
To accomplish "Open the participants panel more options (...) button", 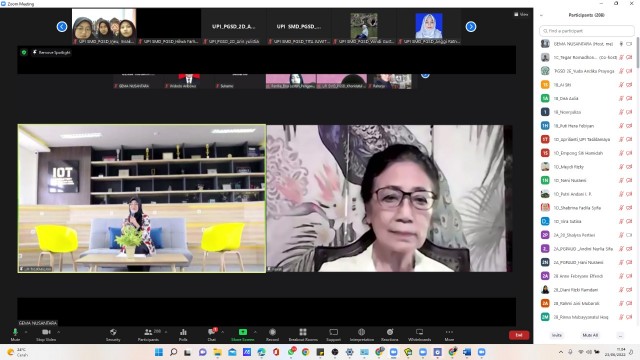I will point(620,335).
